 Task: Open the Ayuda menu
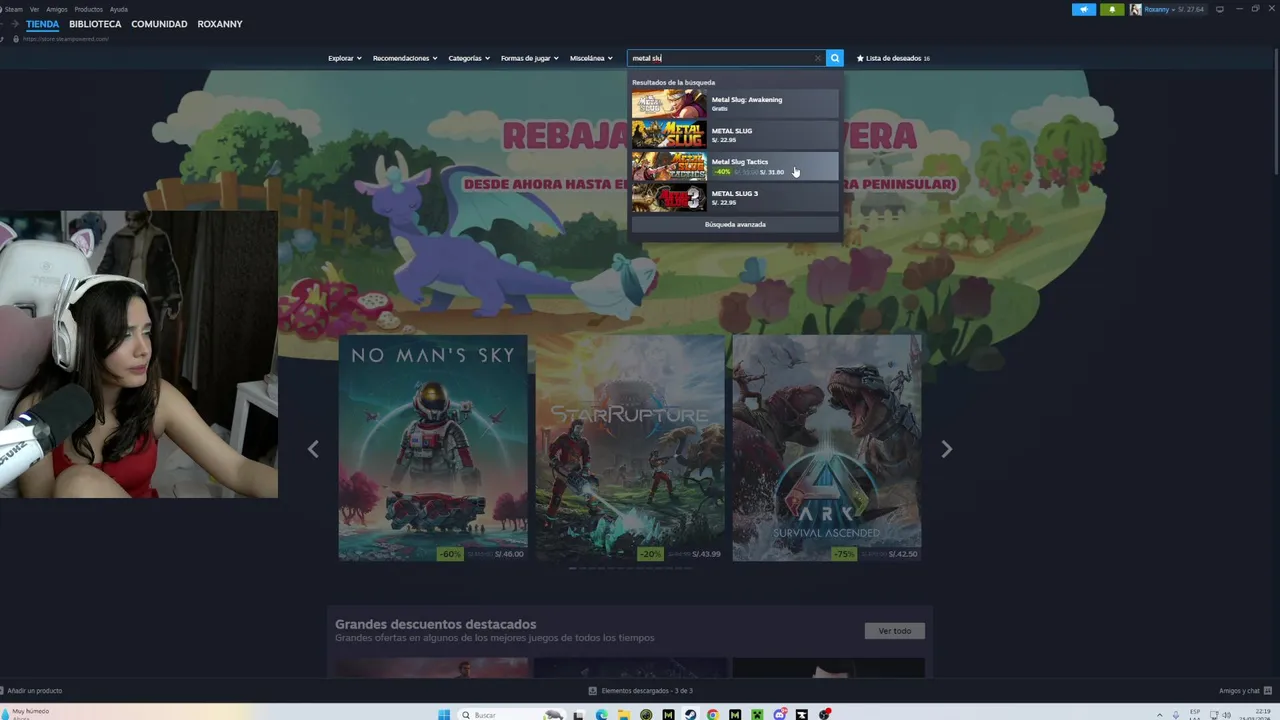[x=118, y=9]
